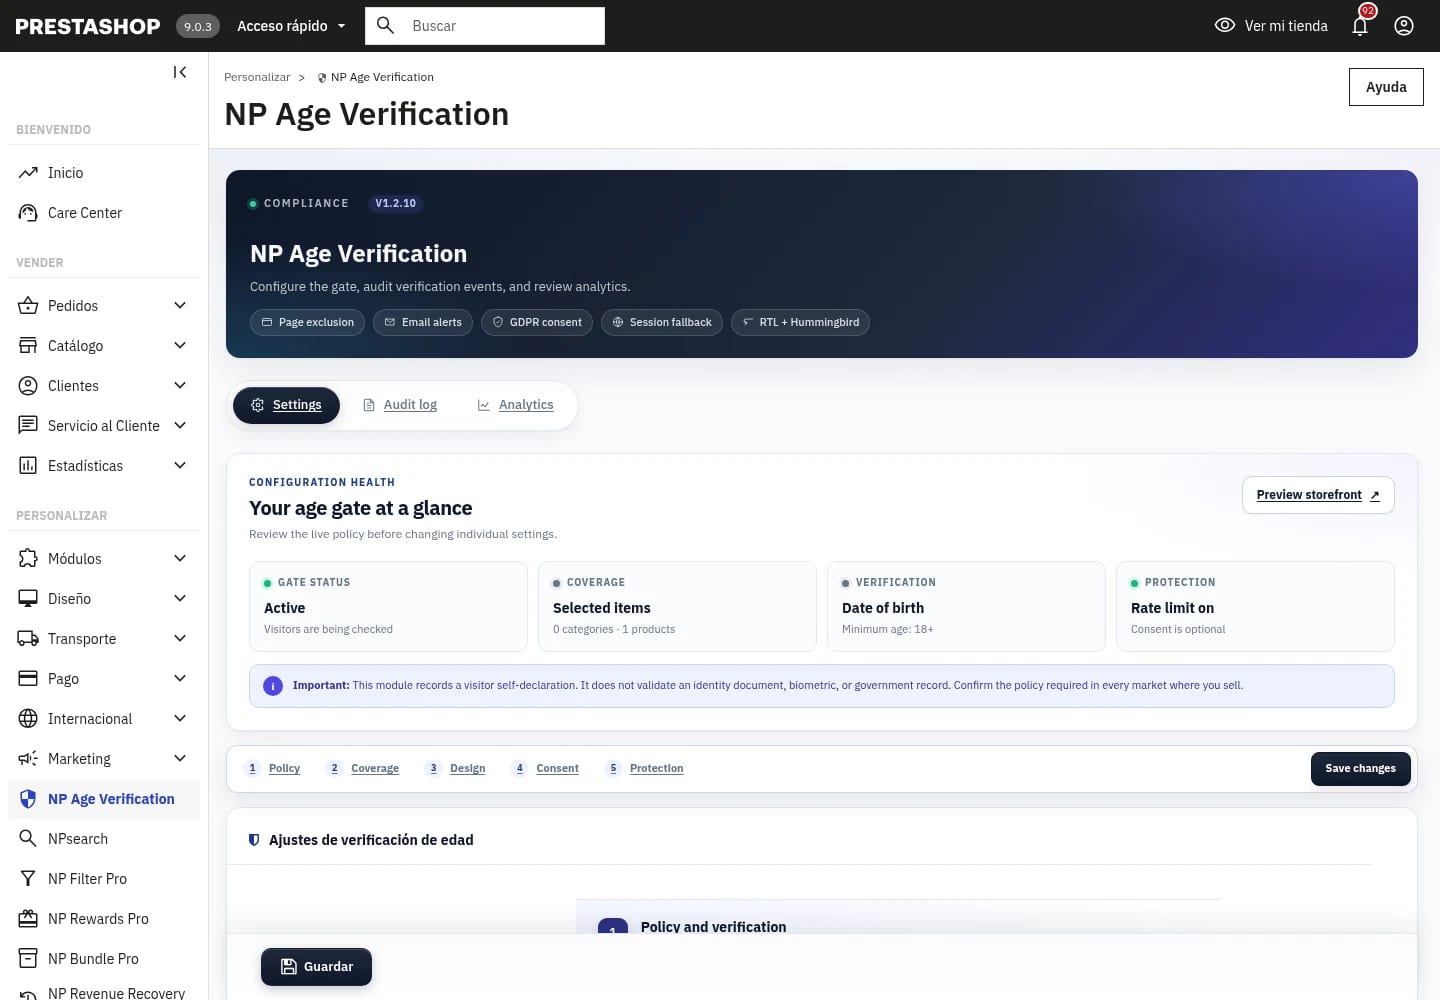This screenshot has width=1440, height=1000.
Task: Click the Gate Status Active card
Action: pyautogui.click(x=388, y=607)
